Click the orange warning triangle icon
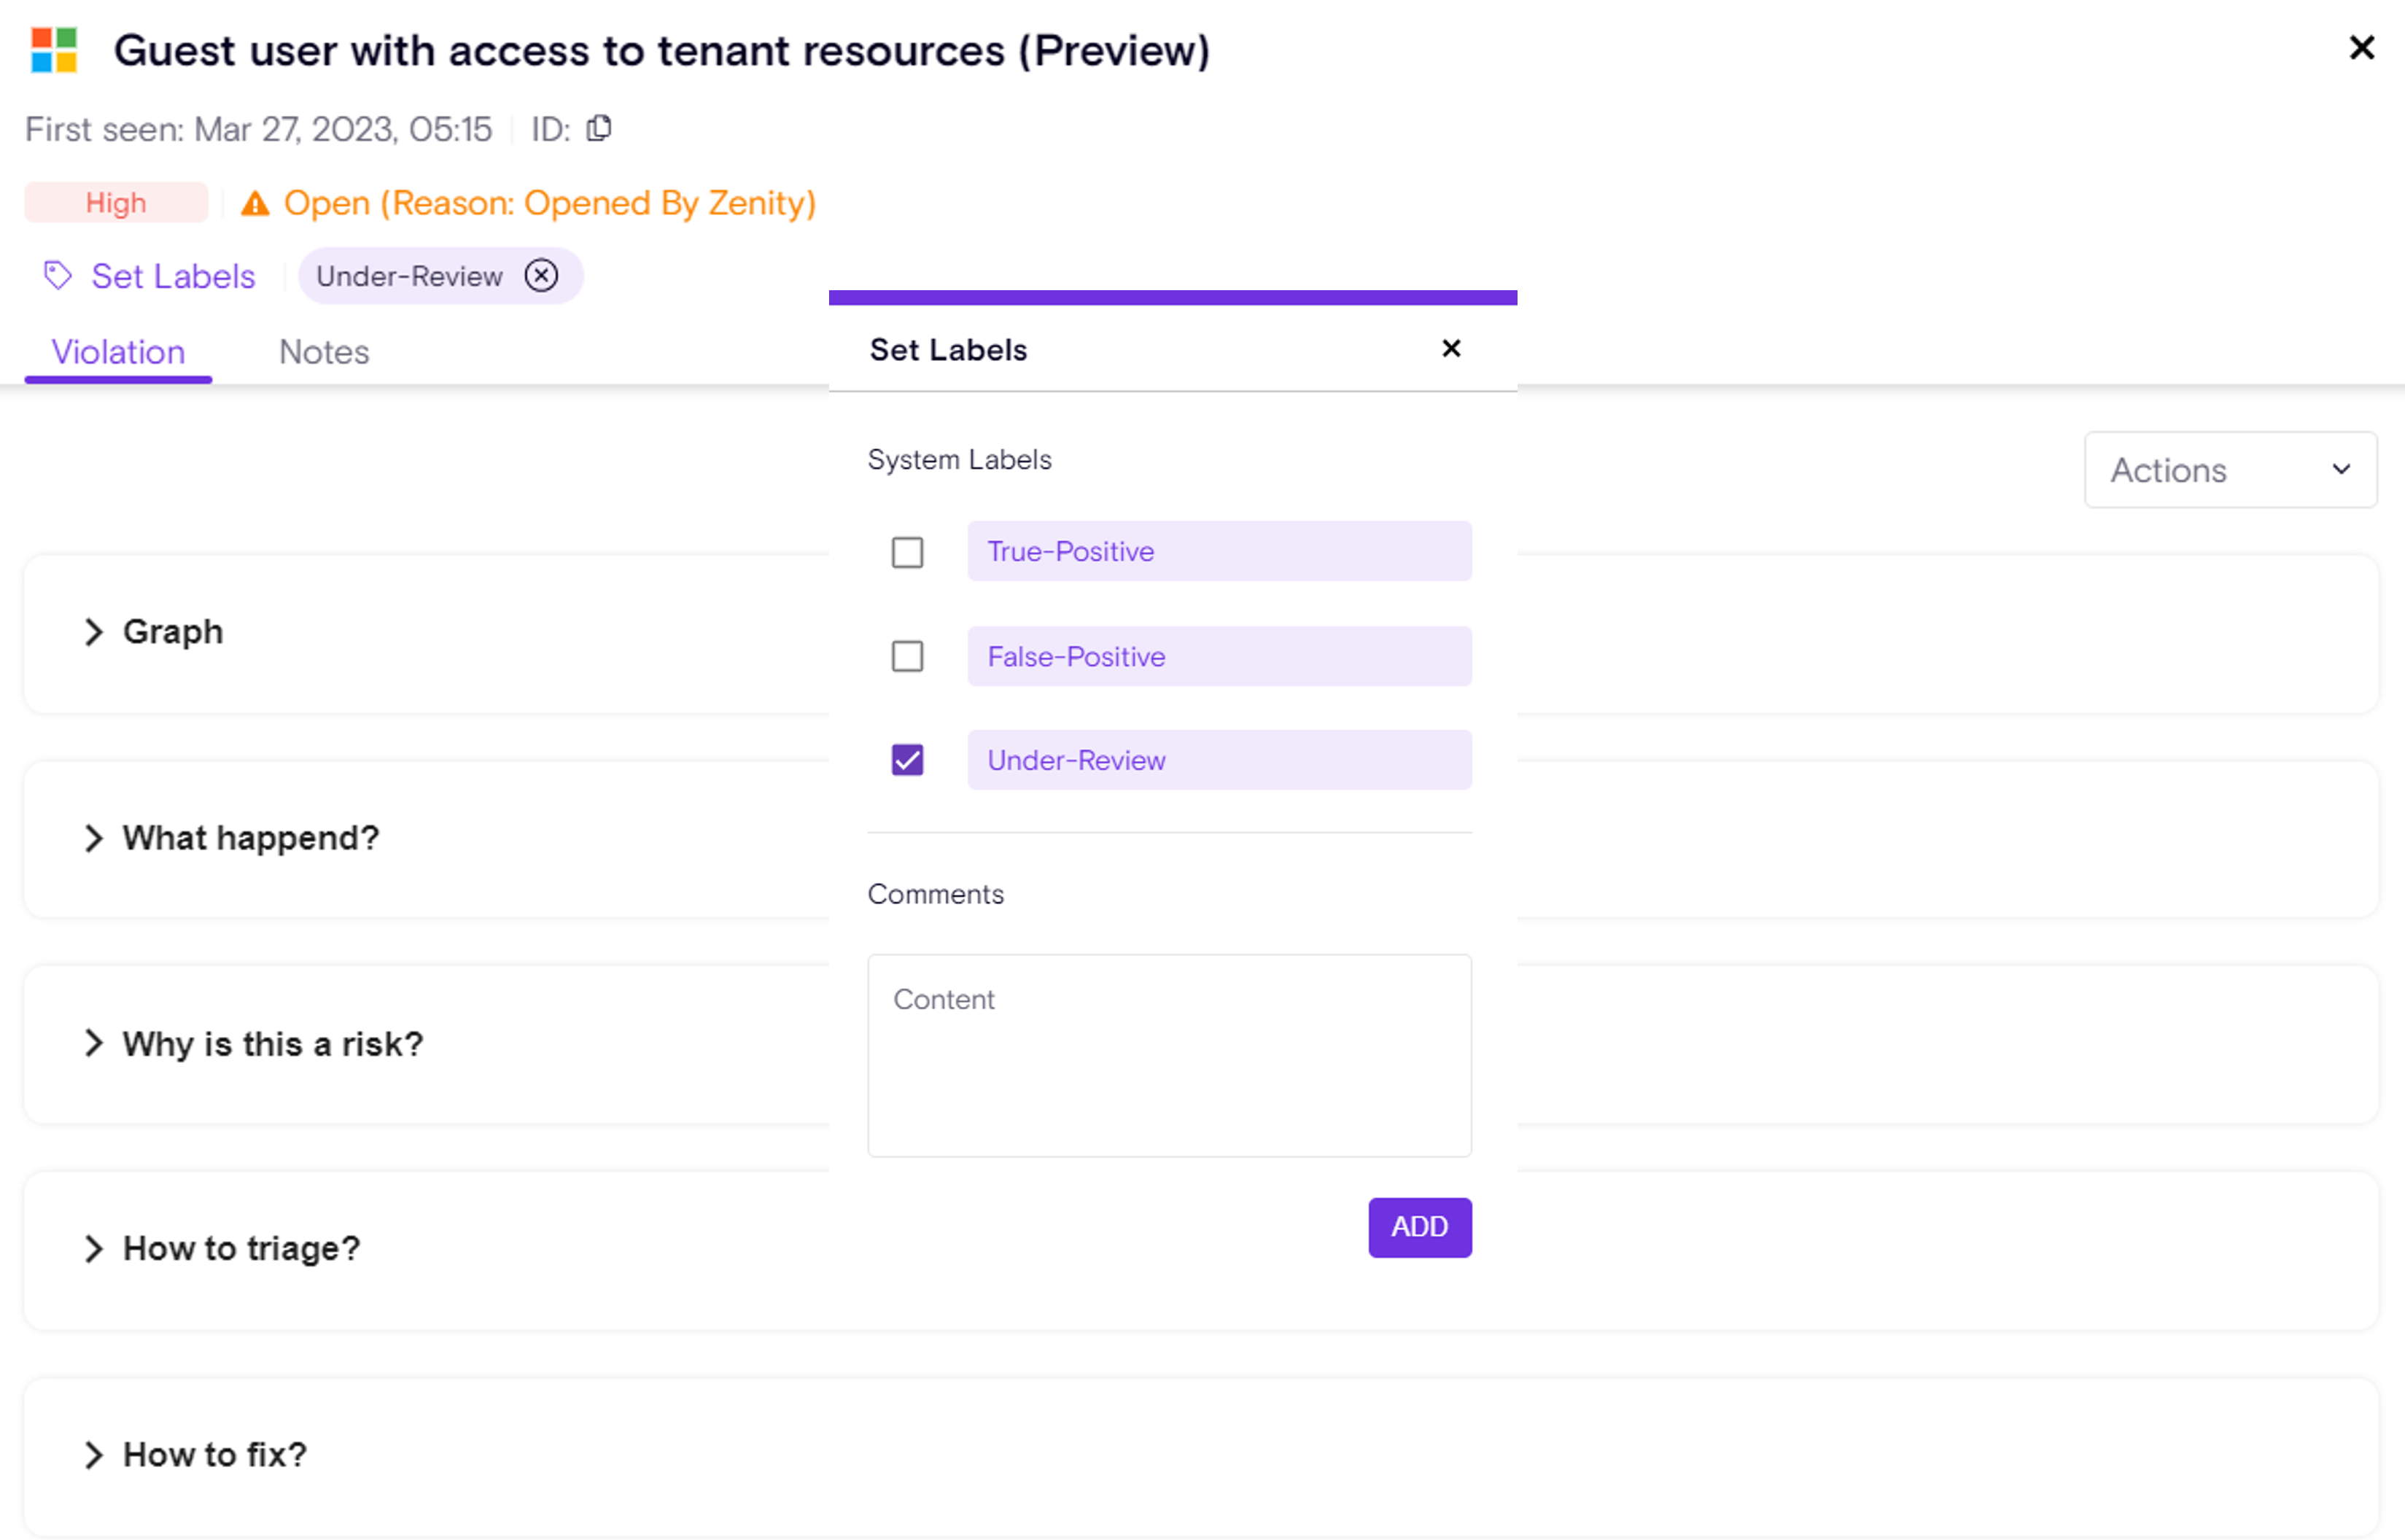 255,204
